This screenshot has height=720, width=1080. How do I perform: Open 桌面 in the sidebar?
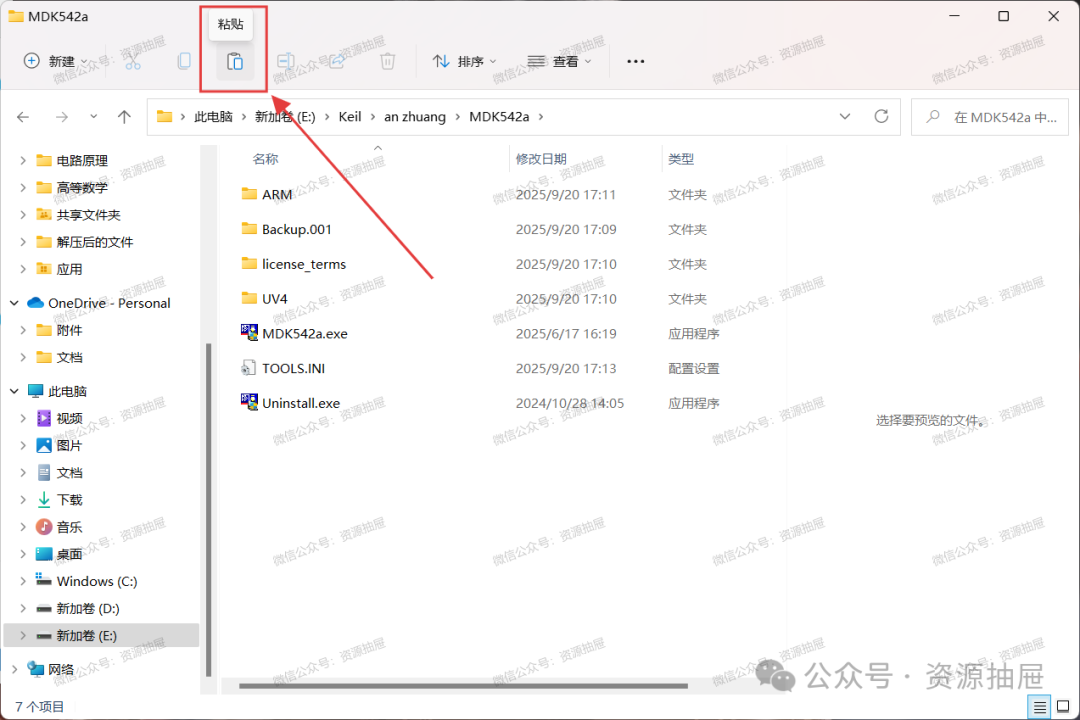coord(69,555)
